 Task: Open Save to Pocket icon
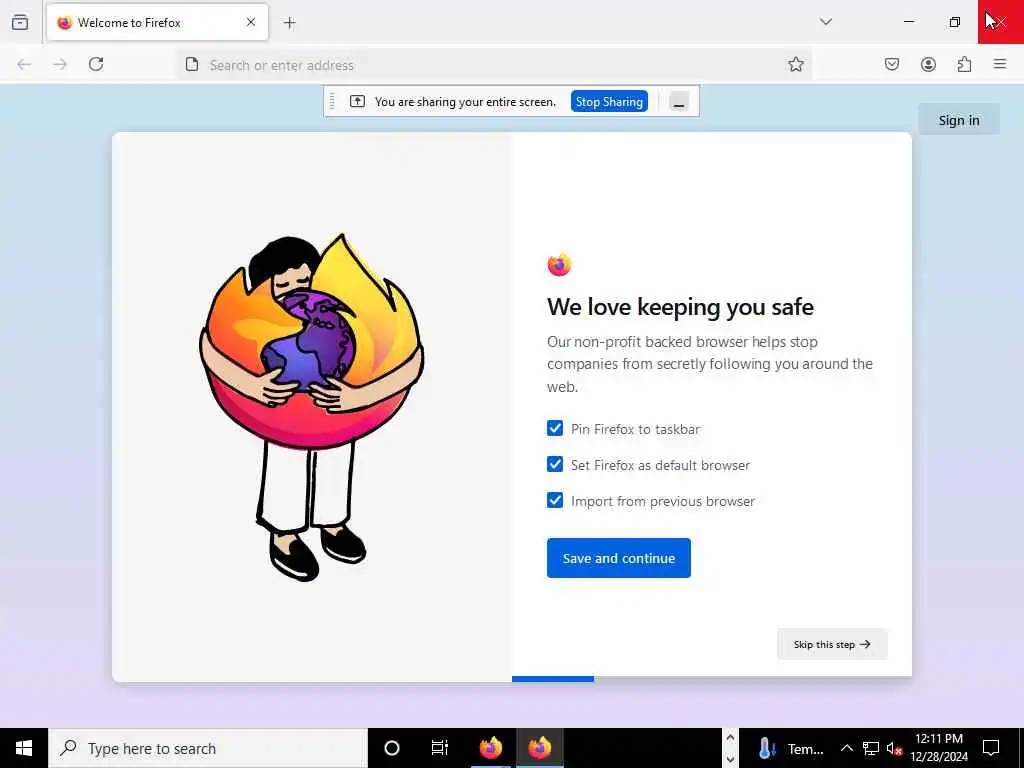pyautogui.click(x=892, y=64)
